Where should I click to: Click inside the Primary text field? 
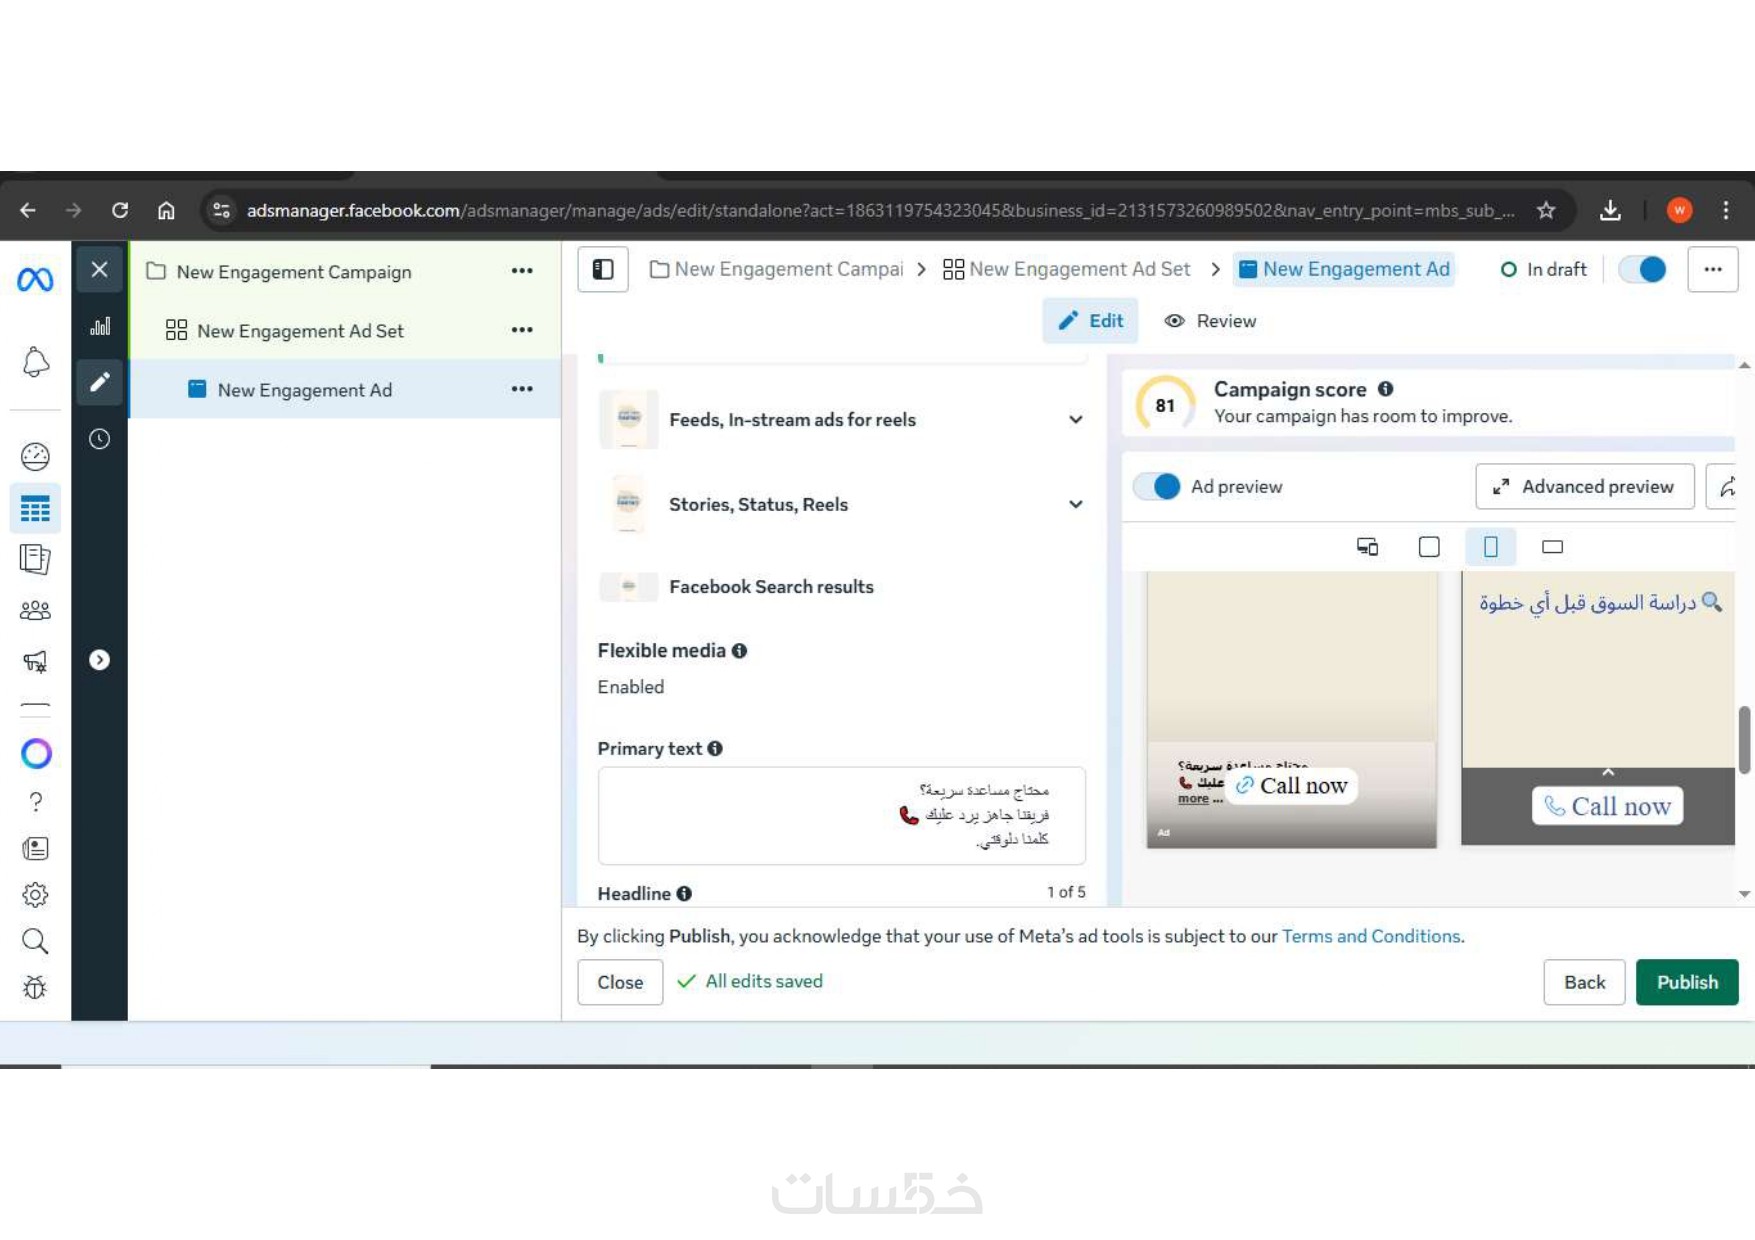tap(842, 815)
